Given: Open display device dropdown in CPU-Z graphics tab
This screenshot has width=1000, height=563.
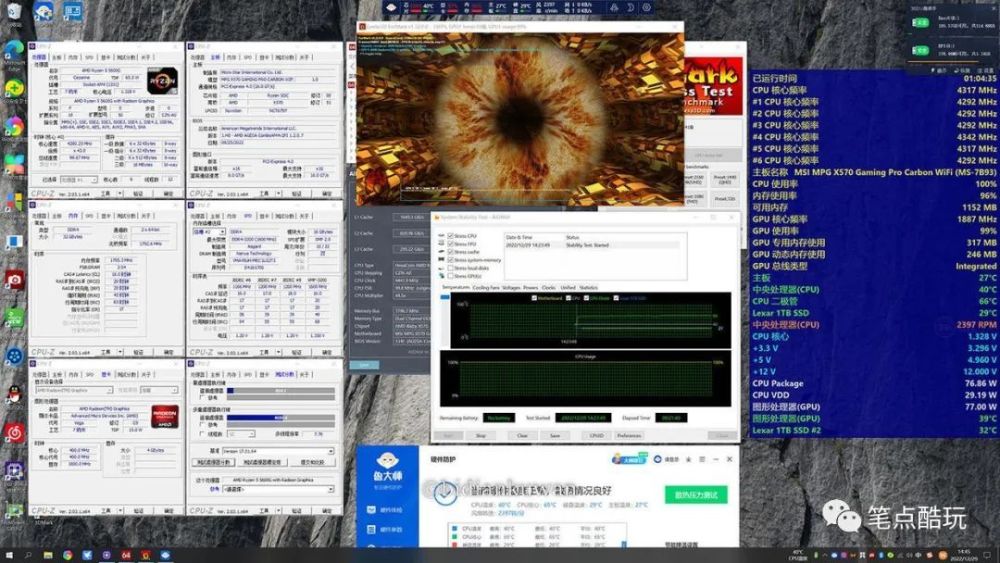Looking at the screenshot, I should click(x=74, y=390).
